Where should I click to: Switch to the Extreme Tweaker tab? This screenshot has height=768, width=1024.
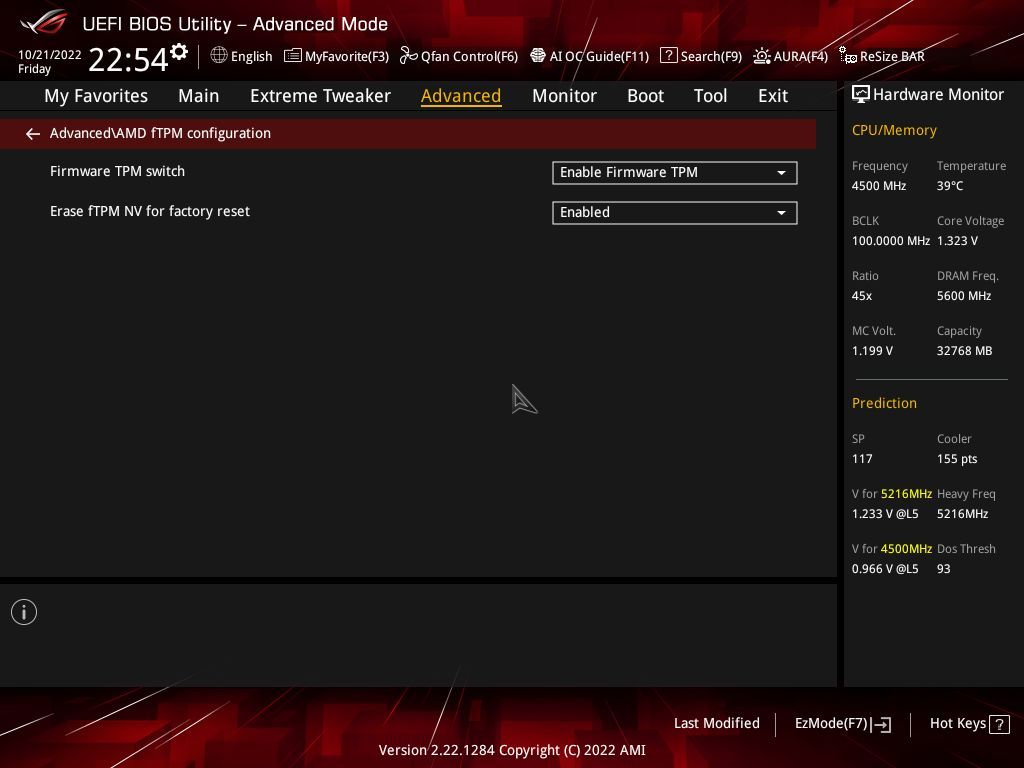pos(320,96)
